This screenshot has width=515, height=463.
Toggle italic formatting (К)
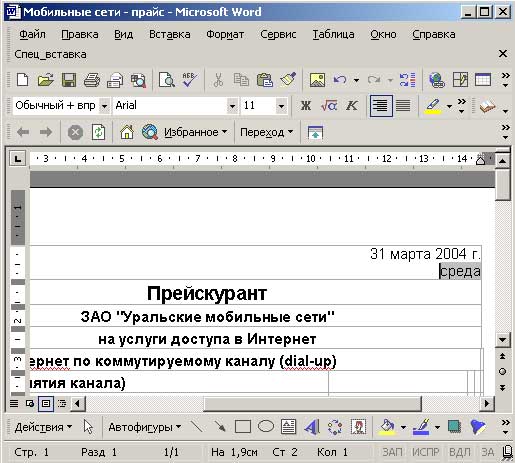click(352, 106)
